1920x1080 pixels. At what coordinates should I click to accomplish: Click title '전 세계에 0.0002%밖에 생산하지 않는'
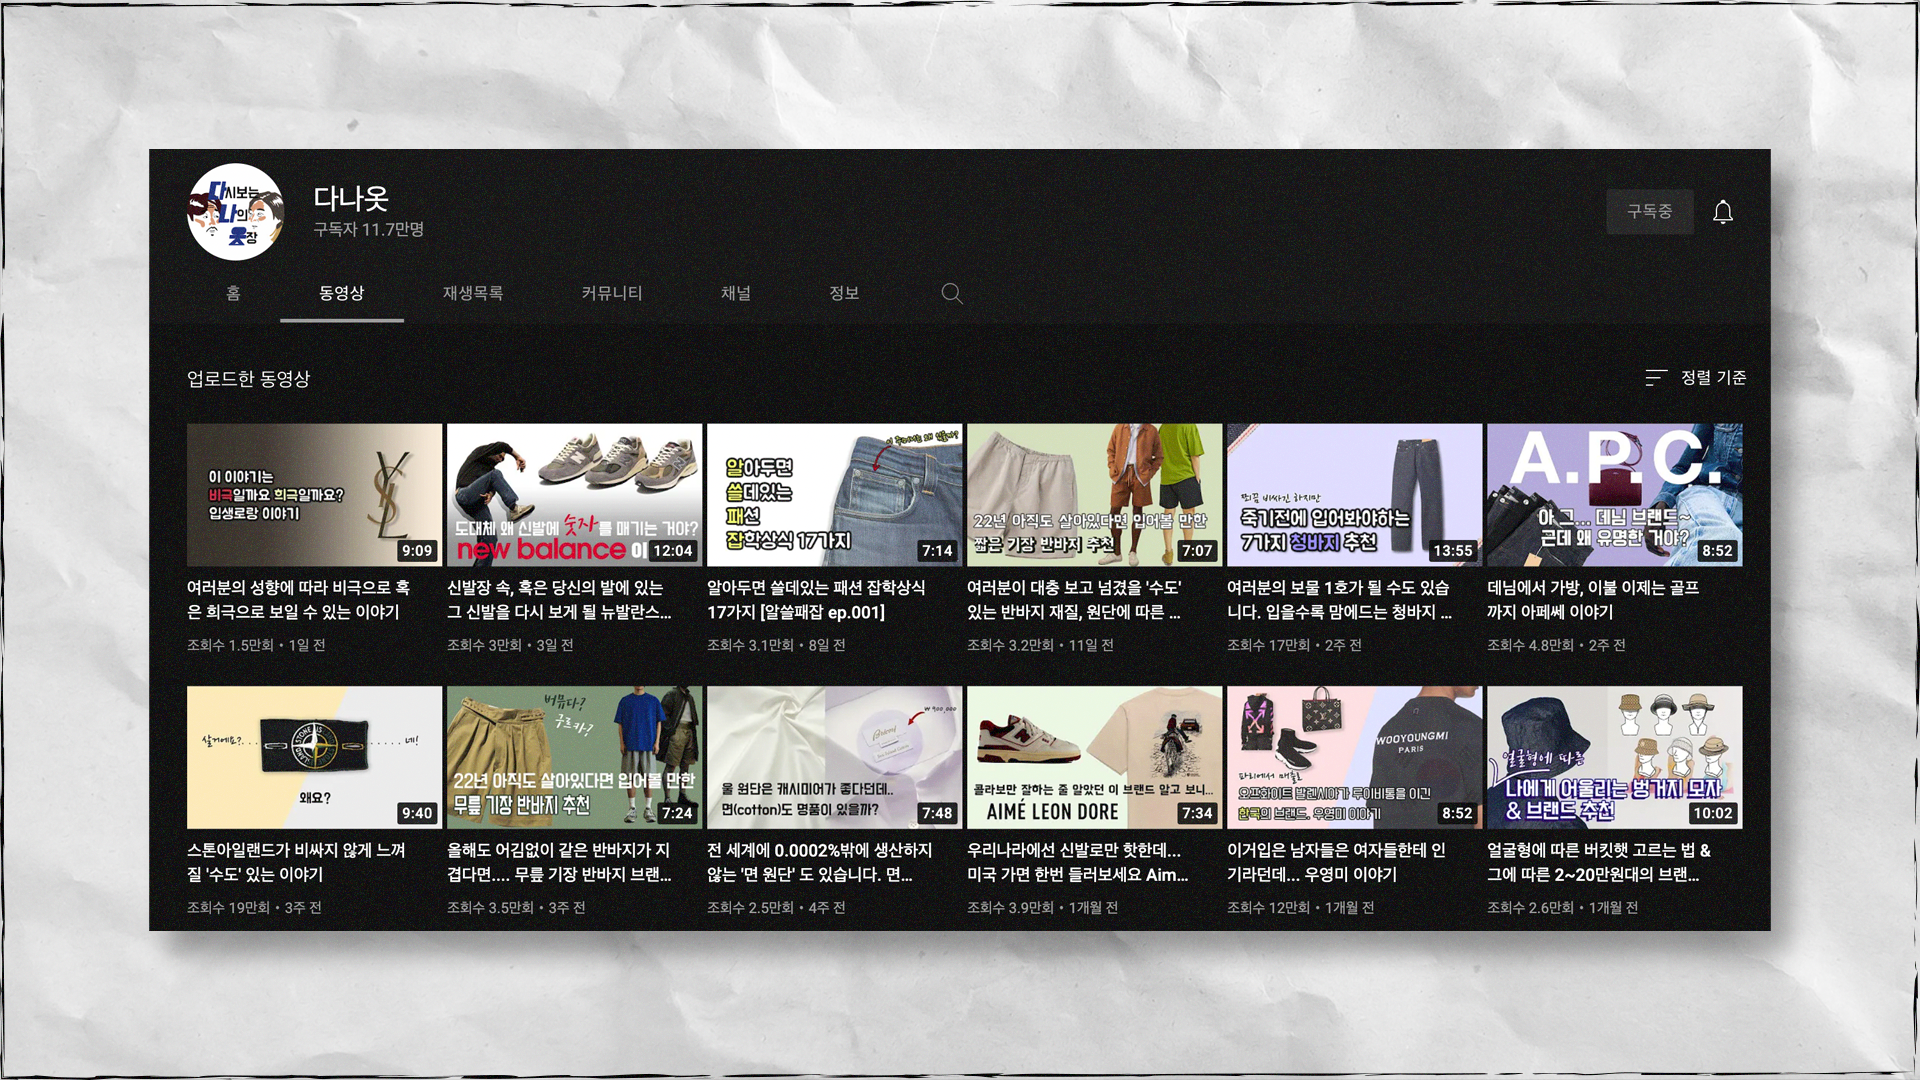tap(820, 862)
